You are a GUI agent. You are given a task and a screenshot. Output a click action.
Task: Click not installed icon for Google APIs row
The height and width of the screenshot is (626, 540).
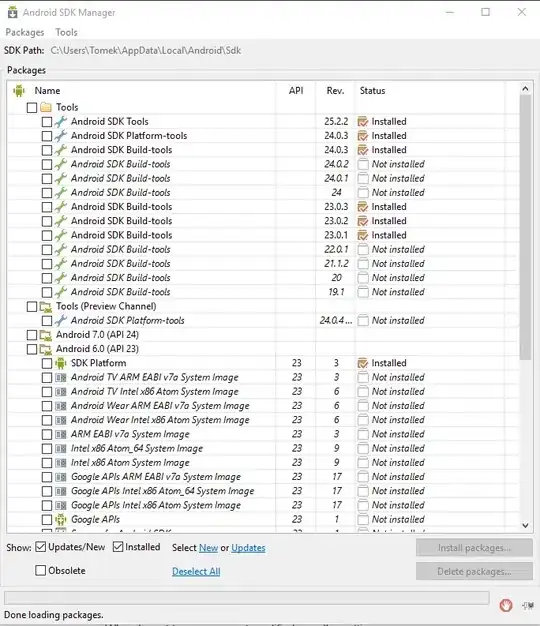pyautogui.click(x=363, y=519)
